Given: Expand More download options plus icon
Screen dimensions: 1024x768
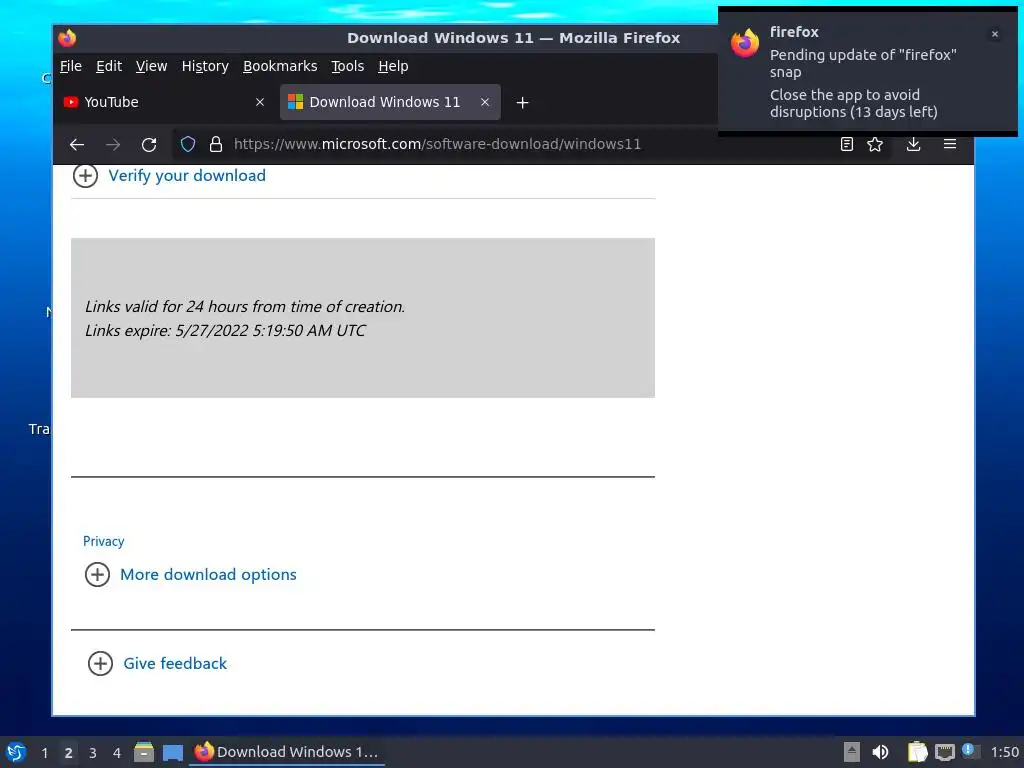Looking at the screenshot, I should 97,575.
